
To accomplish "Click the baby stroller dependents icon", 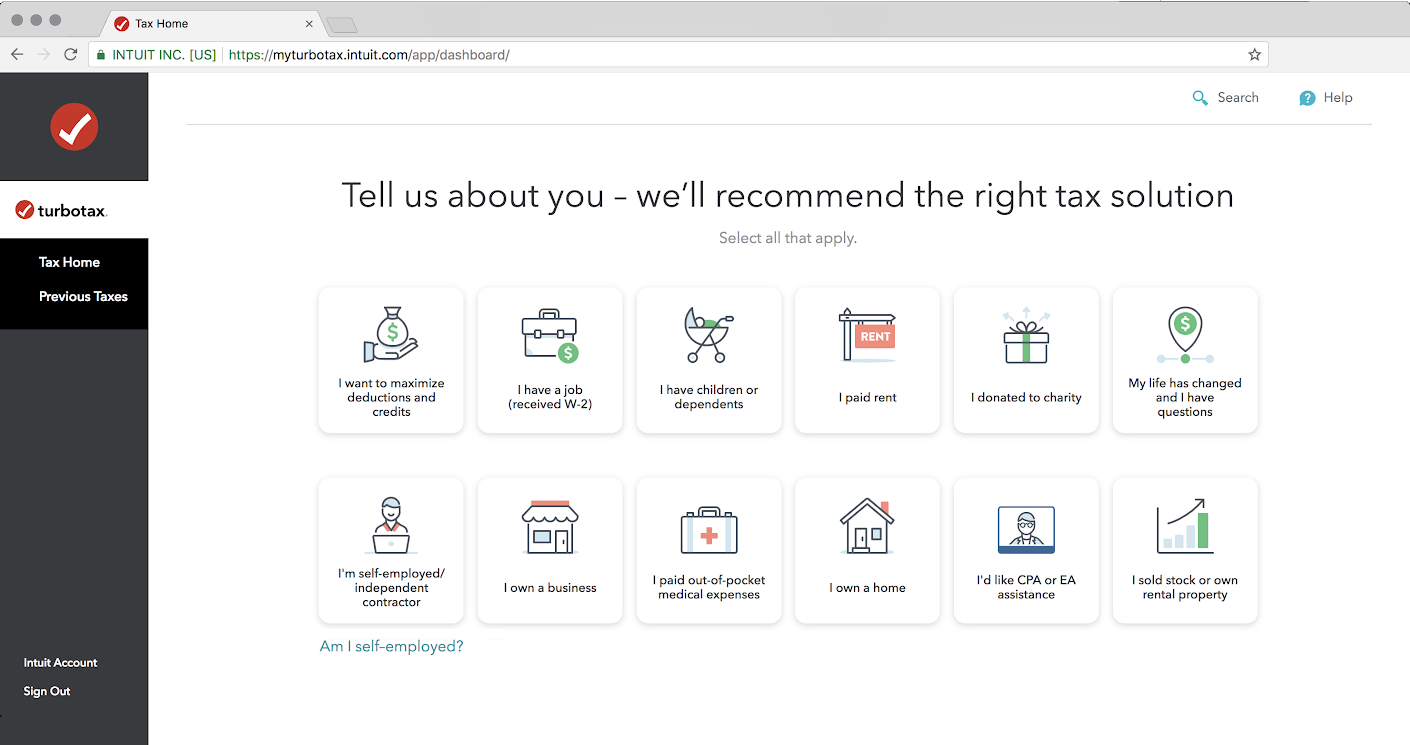I will 708,336.
